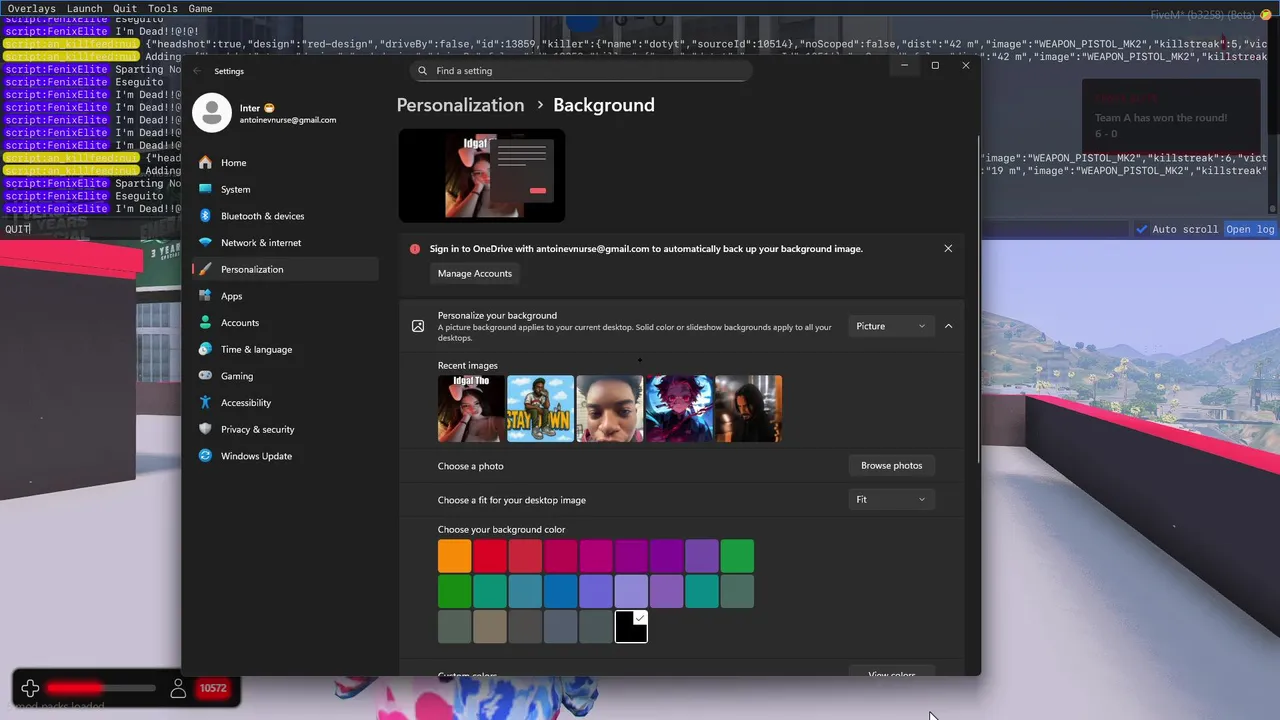Select bright red color swatch
Viewport: 1280px width, 720px height.
(x=490, y=556)
